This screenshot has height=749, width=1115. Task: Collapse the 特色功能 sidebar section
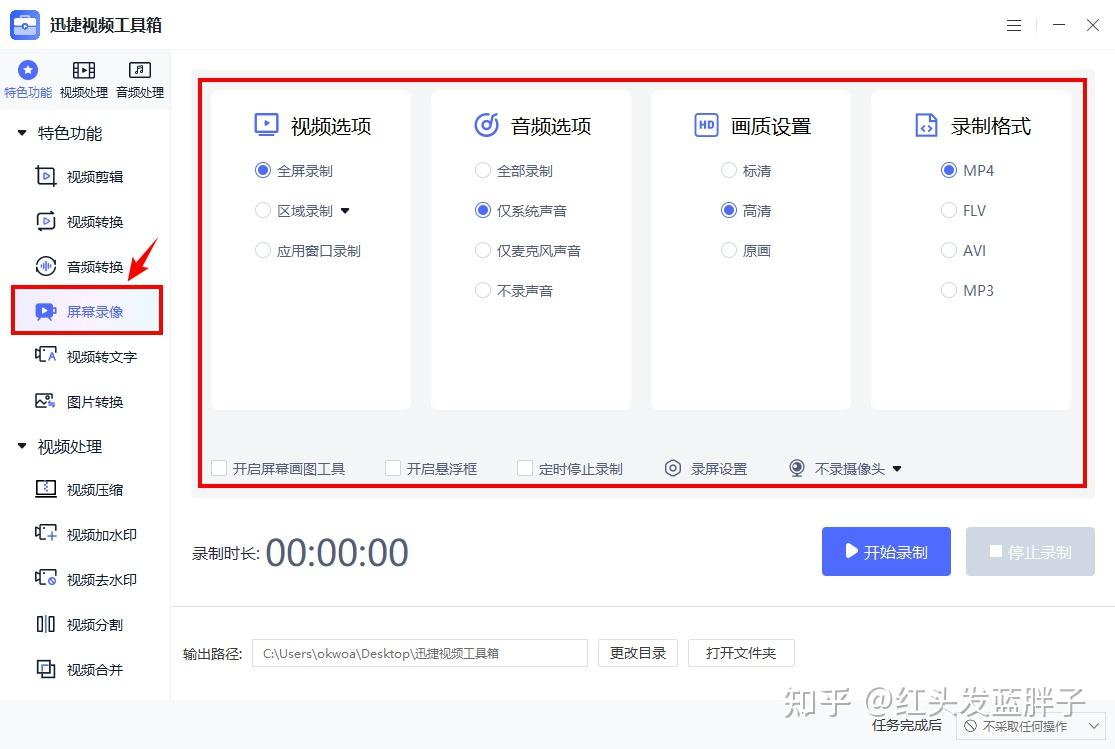pyautogui.click(x=22, y=133)
